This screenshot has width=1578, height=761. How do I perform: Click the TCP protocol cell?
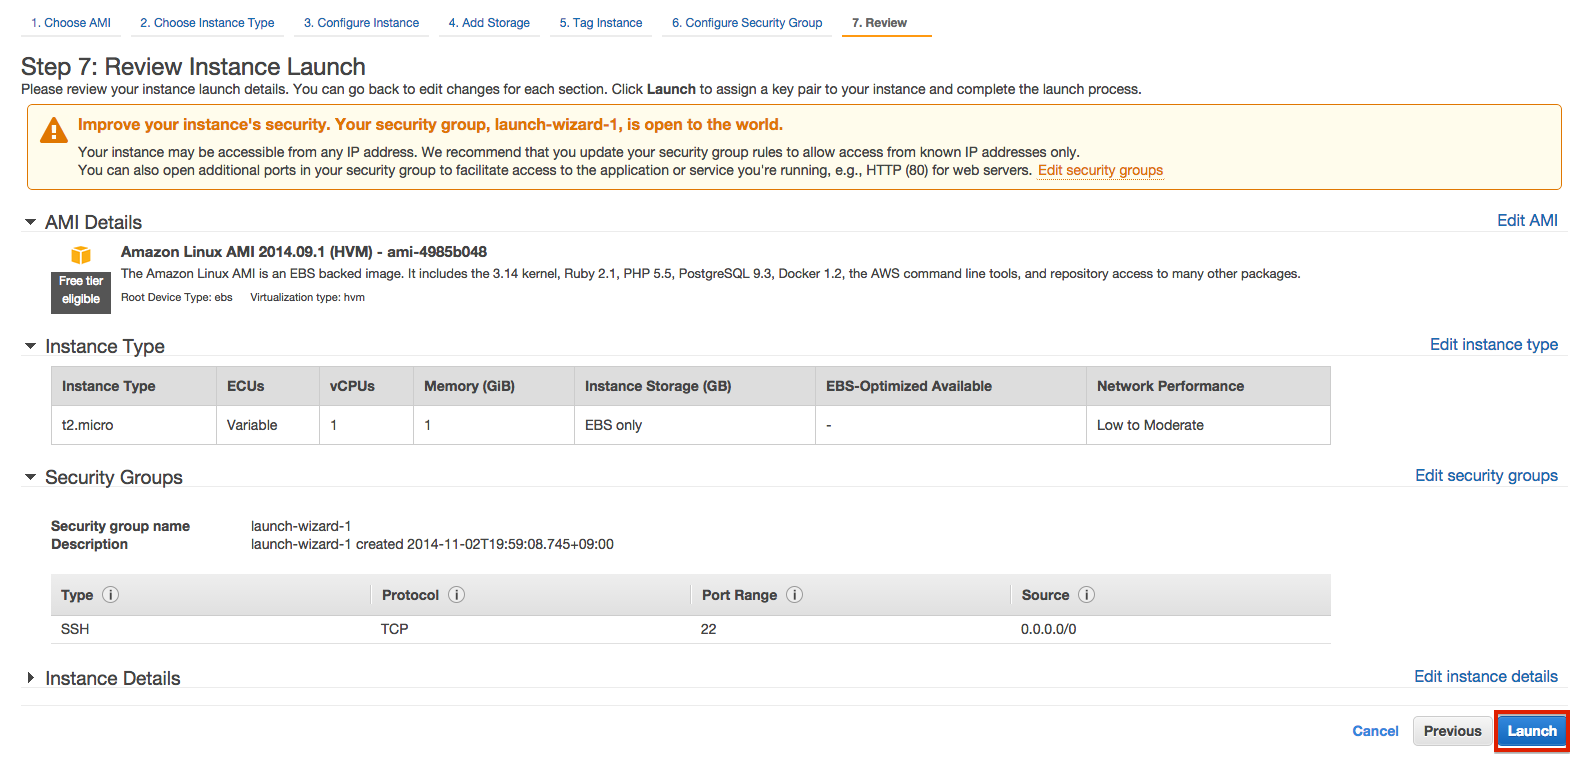click(395, 629)
